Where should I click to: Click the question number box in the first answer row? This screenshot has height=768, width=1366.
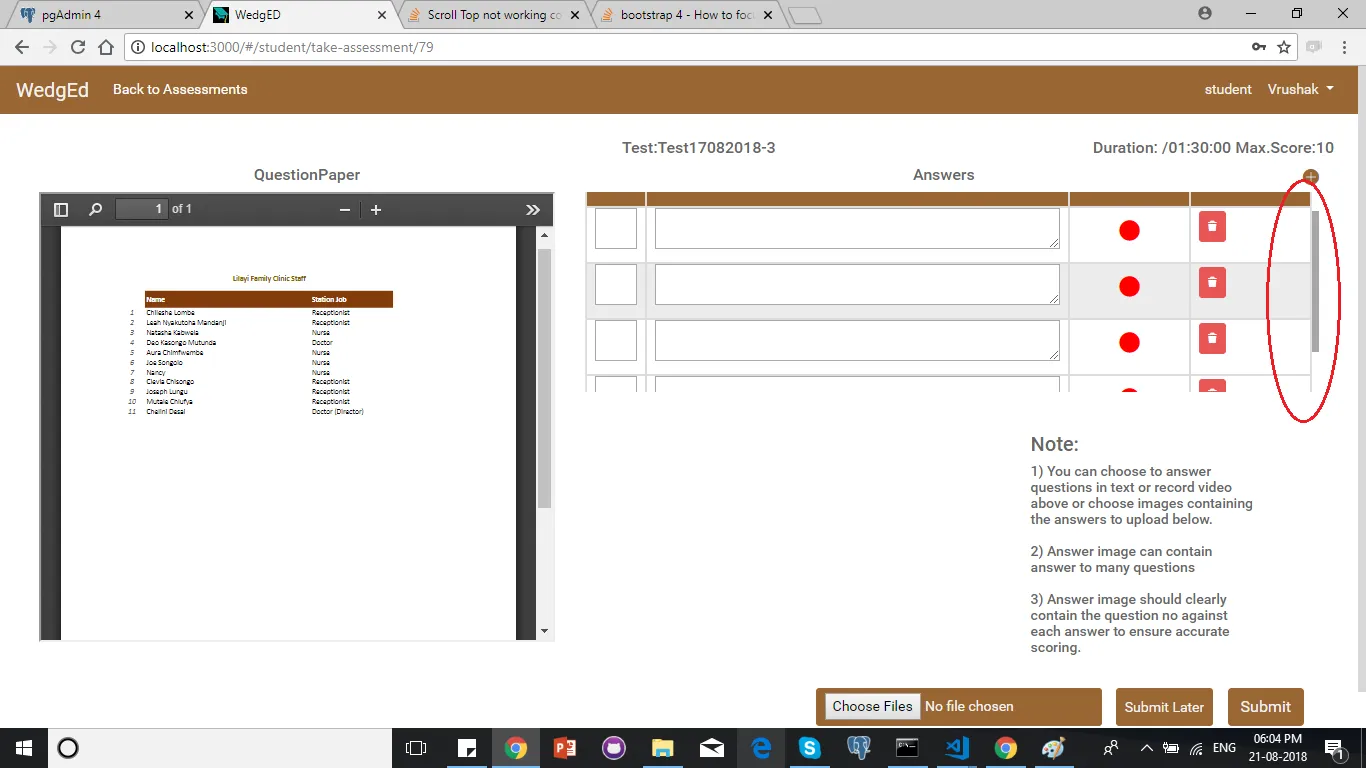pyautogui.click(x=616, y=228)
